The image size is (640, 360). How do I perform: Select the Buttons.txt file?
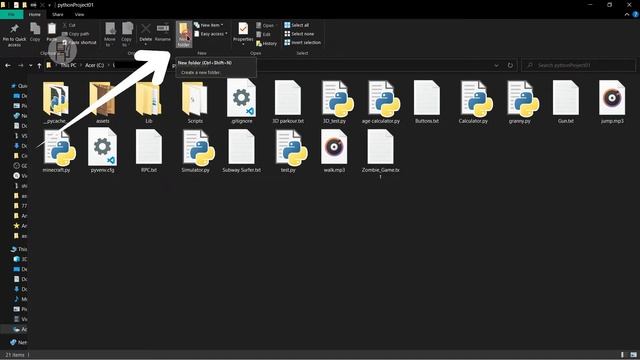(x=427, y=102)
